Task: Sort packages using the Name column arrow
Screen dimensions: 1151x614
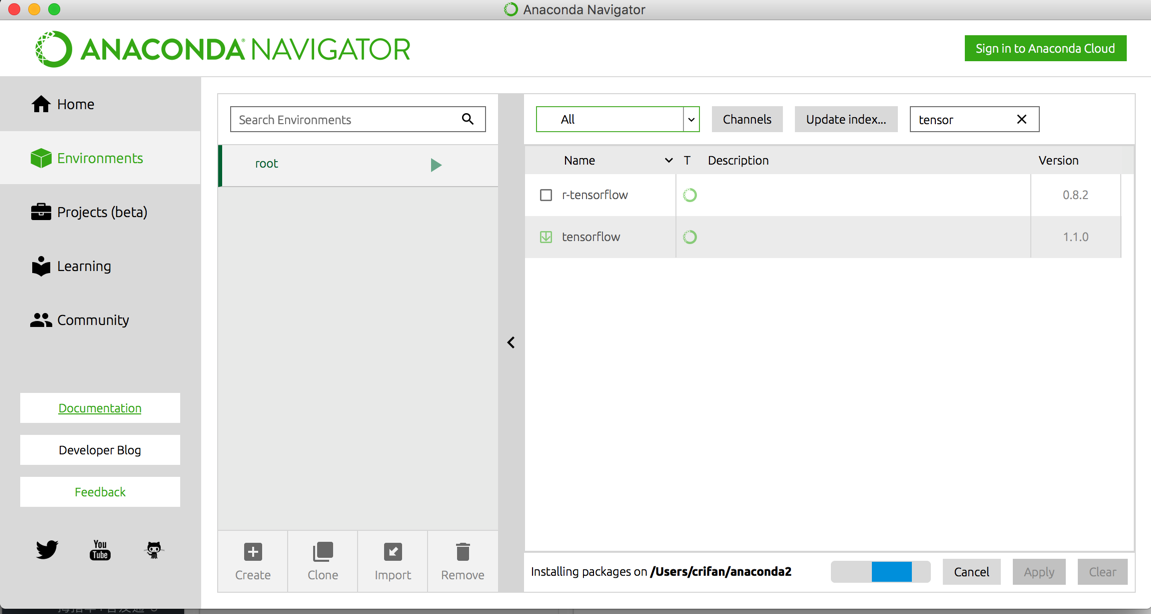Action: (668, 160)
